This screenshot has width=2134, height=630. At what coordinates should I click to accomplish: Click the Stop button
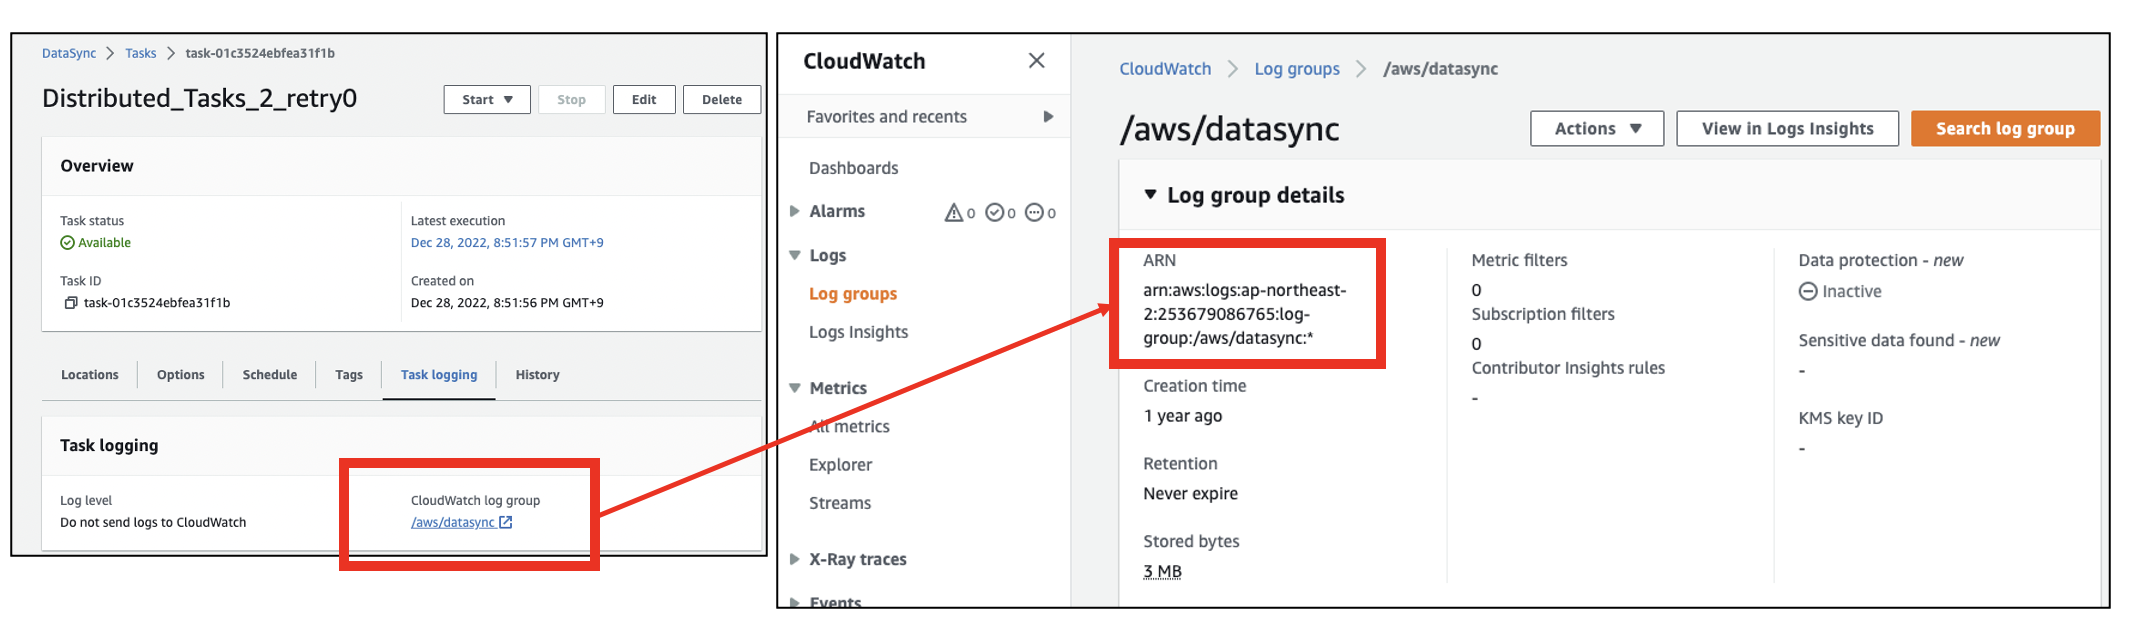[x=572, y=100]
